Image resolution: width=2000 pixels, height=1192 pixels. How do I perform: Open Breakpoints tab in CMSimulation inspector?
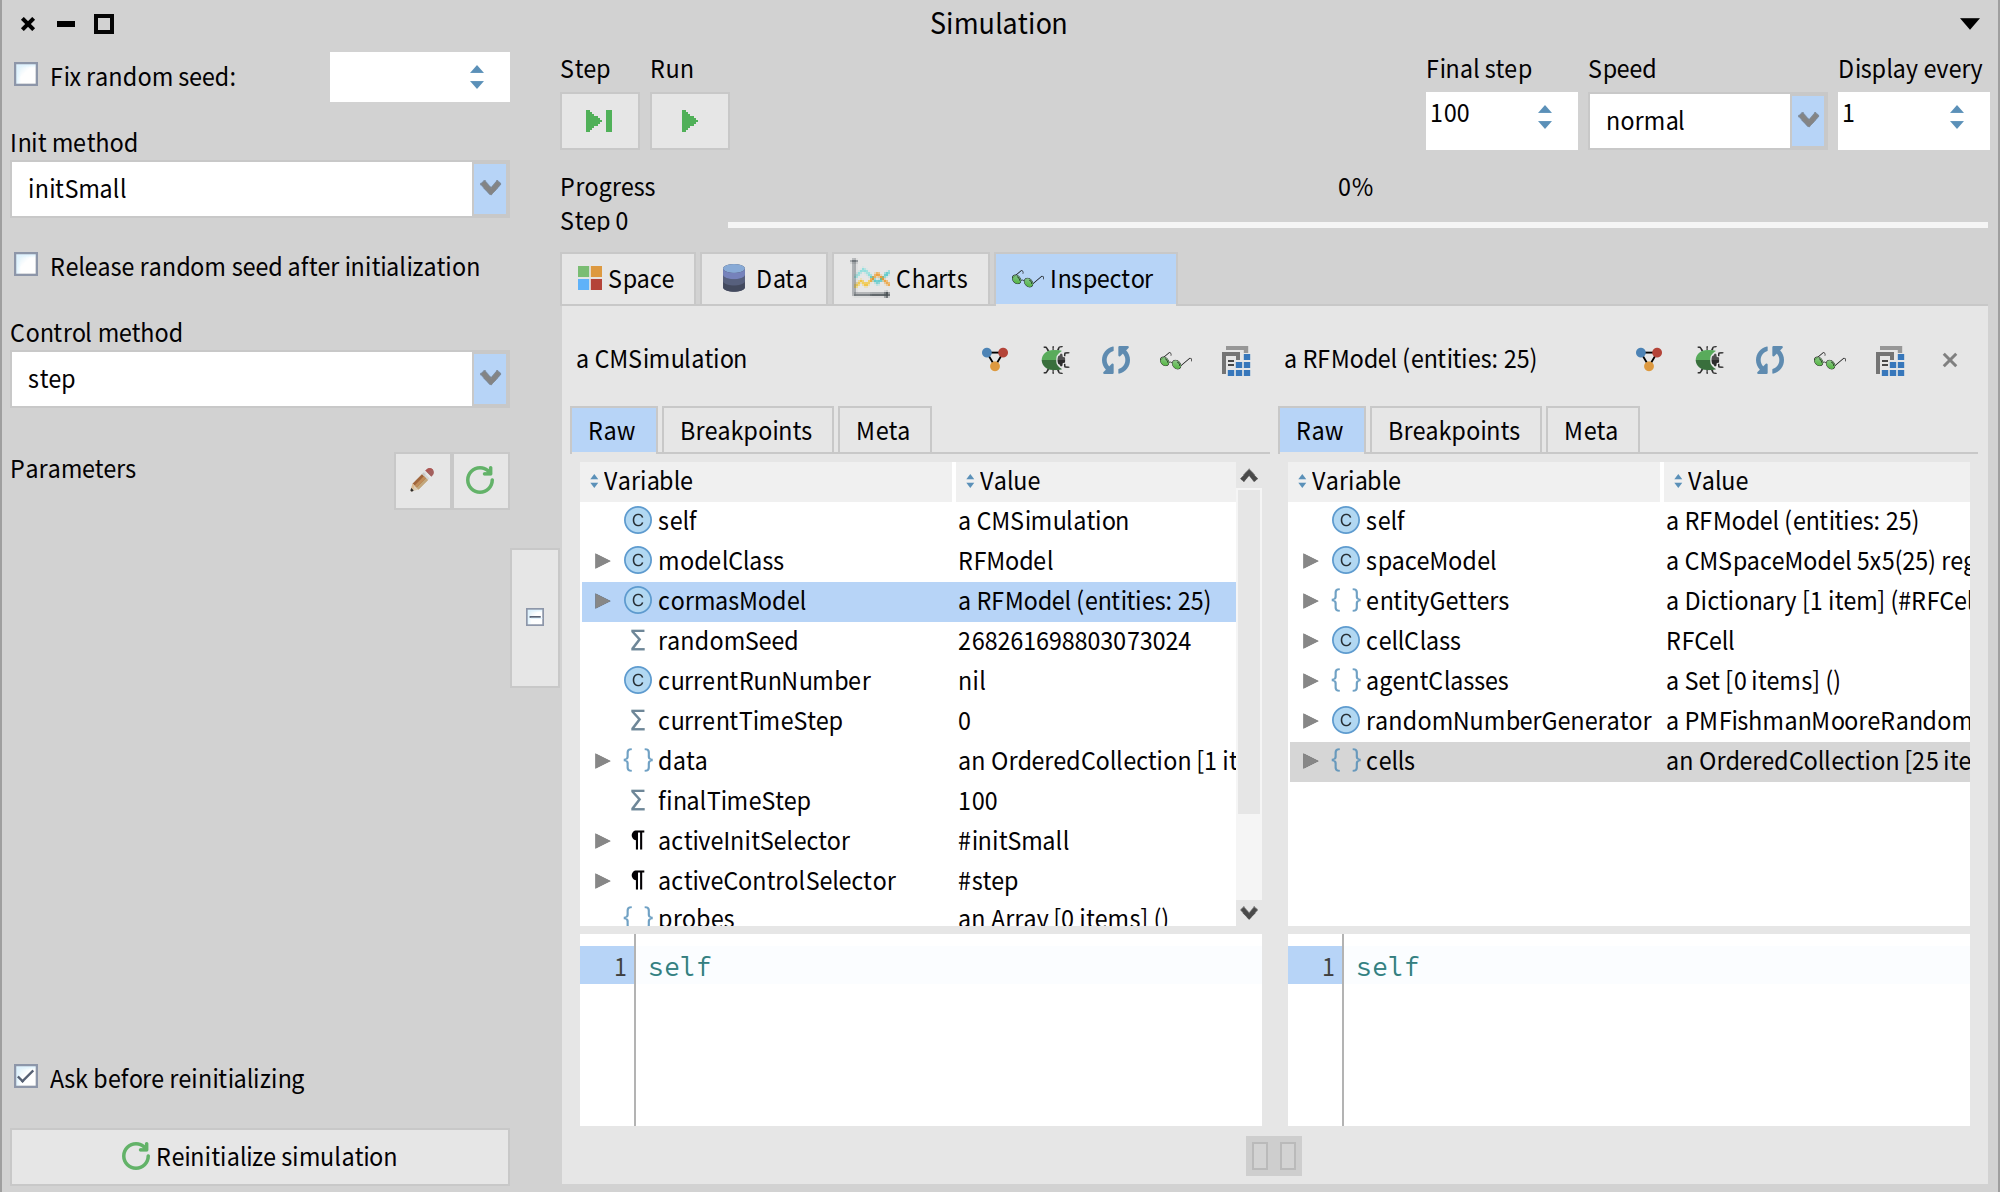pos(746,431)
